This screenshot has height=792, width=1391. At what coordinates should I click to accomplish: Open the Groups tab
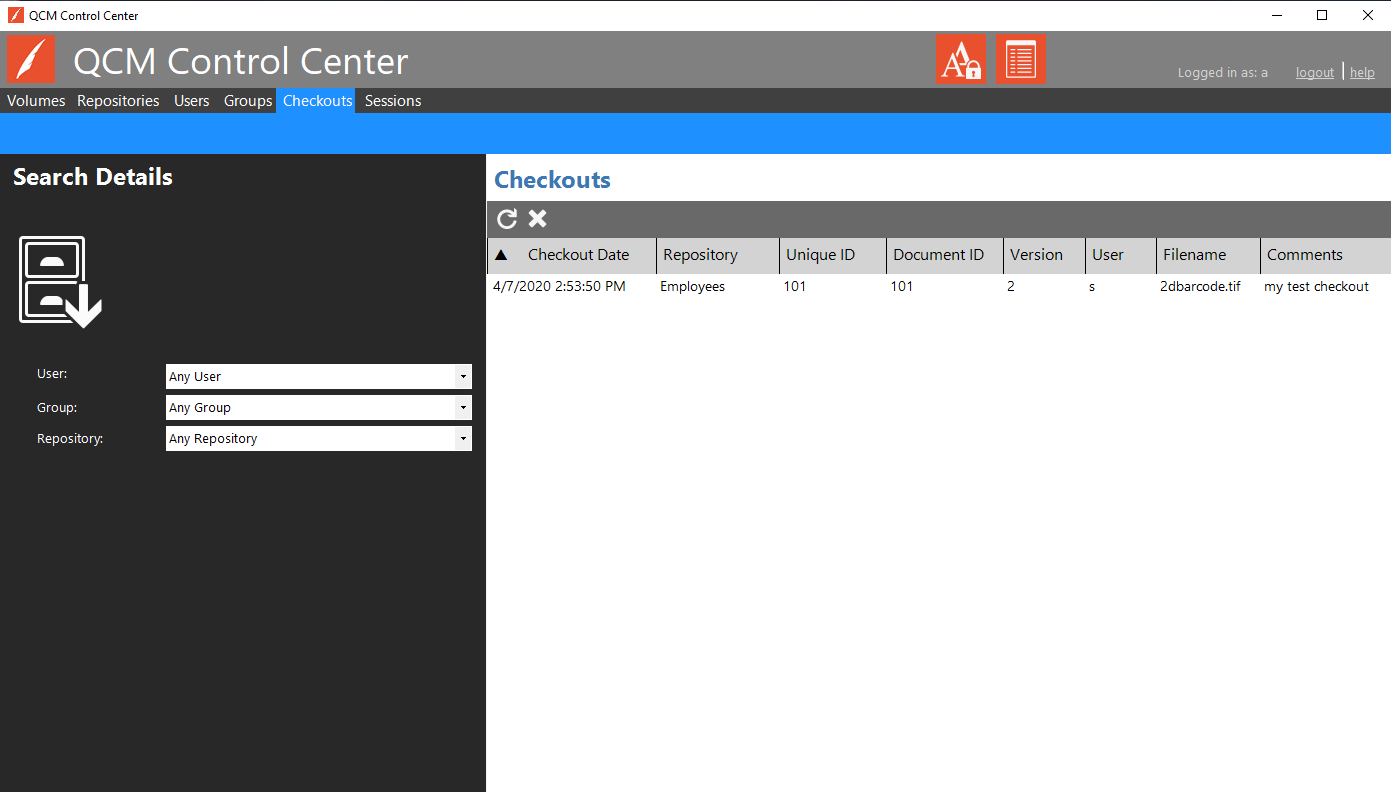pos(248,101)
